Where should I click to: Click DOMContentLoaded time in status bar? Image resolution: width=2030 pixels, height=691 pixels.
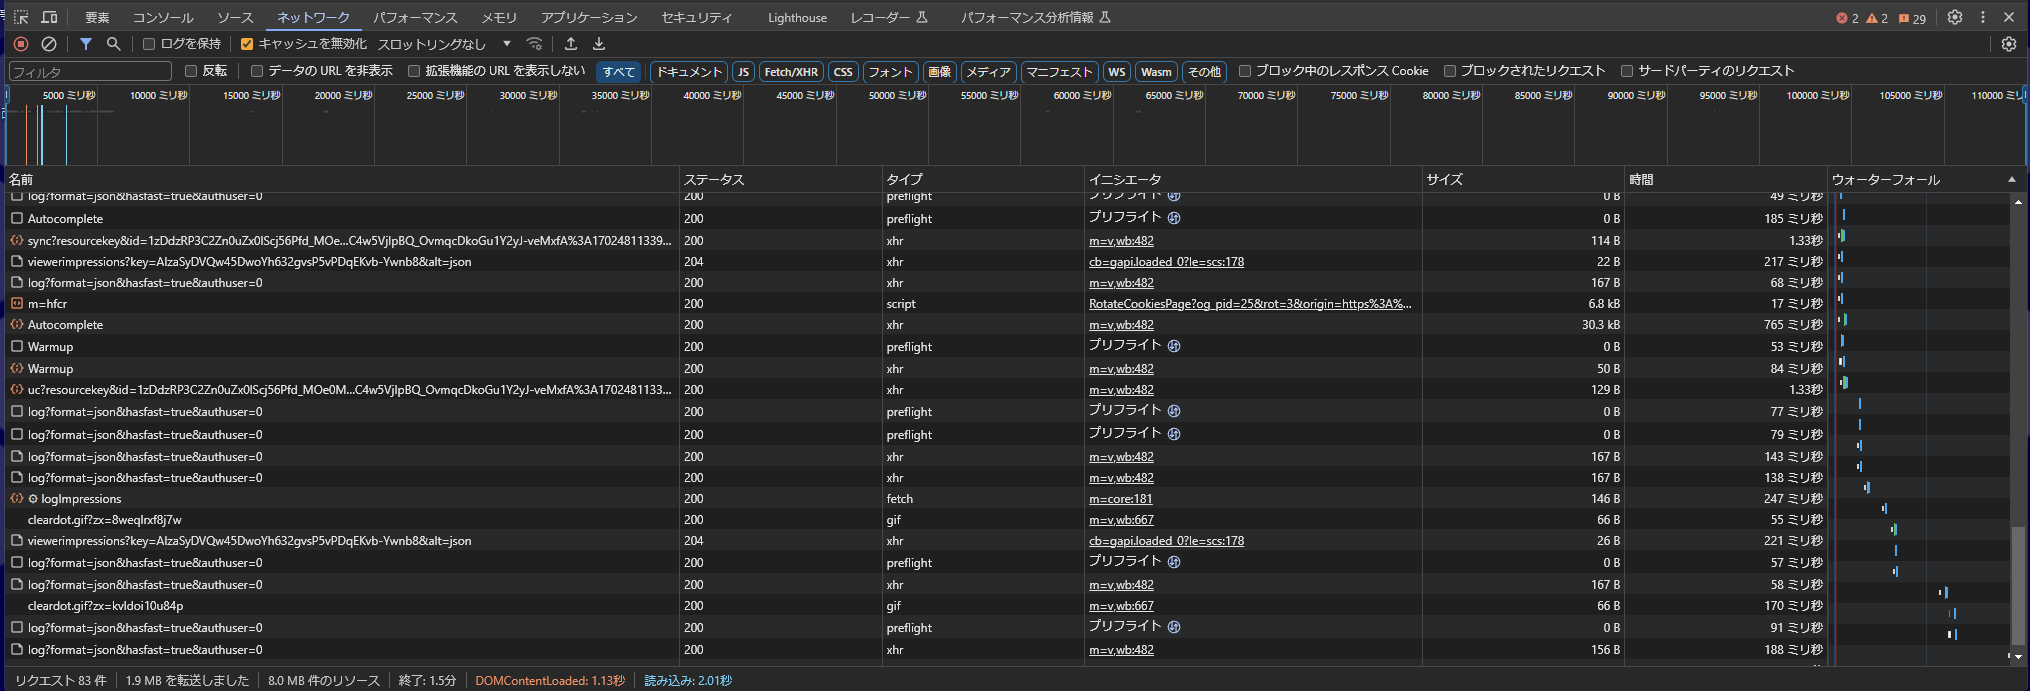550,681
